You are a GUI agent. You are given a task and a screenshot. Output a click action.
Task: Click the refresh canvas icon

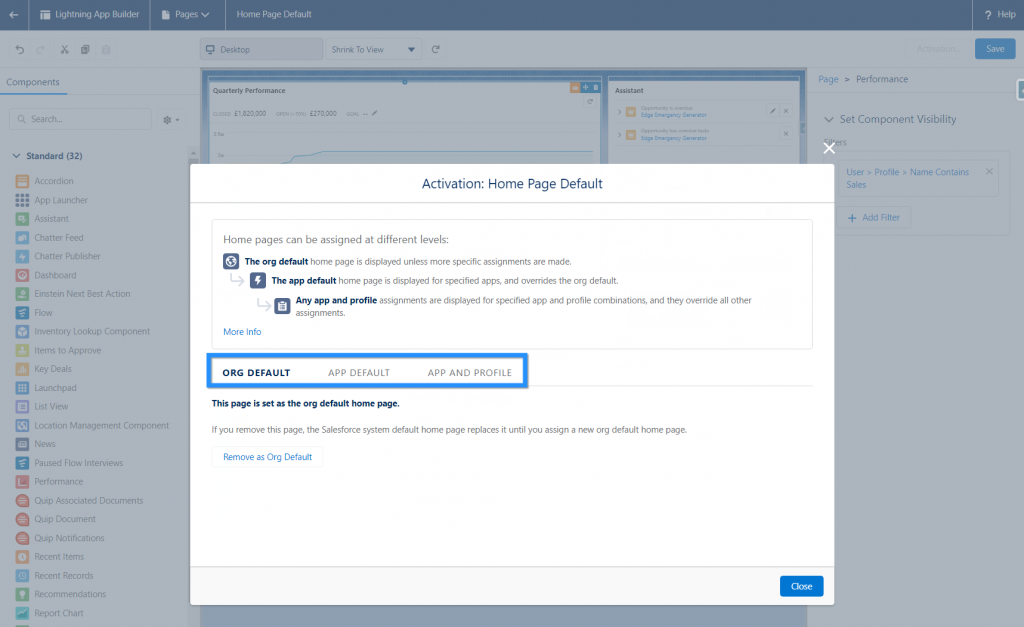(436, 49)
